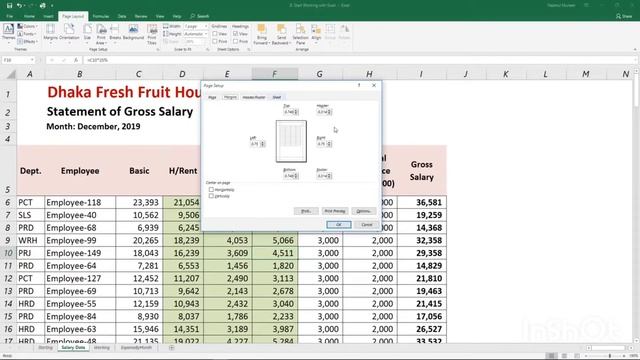Open the Customize Quick Access Toolbar arrow
This screenshot has height=360, width=640.
click(52, 6)
